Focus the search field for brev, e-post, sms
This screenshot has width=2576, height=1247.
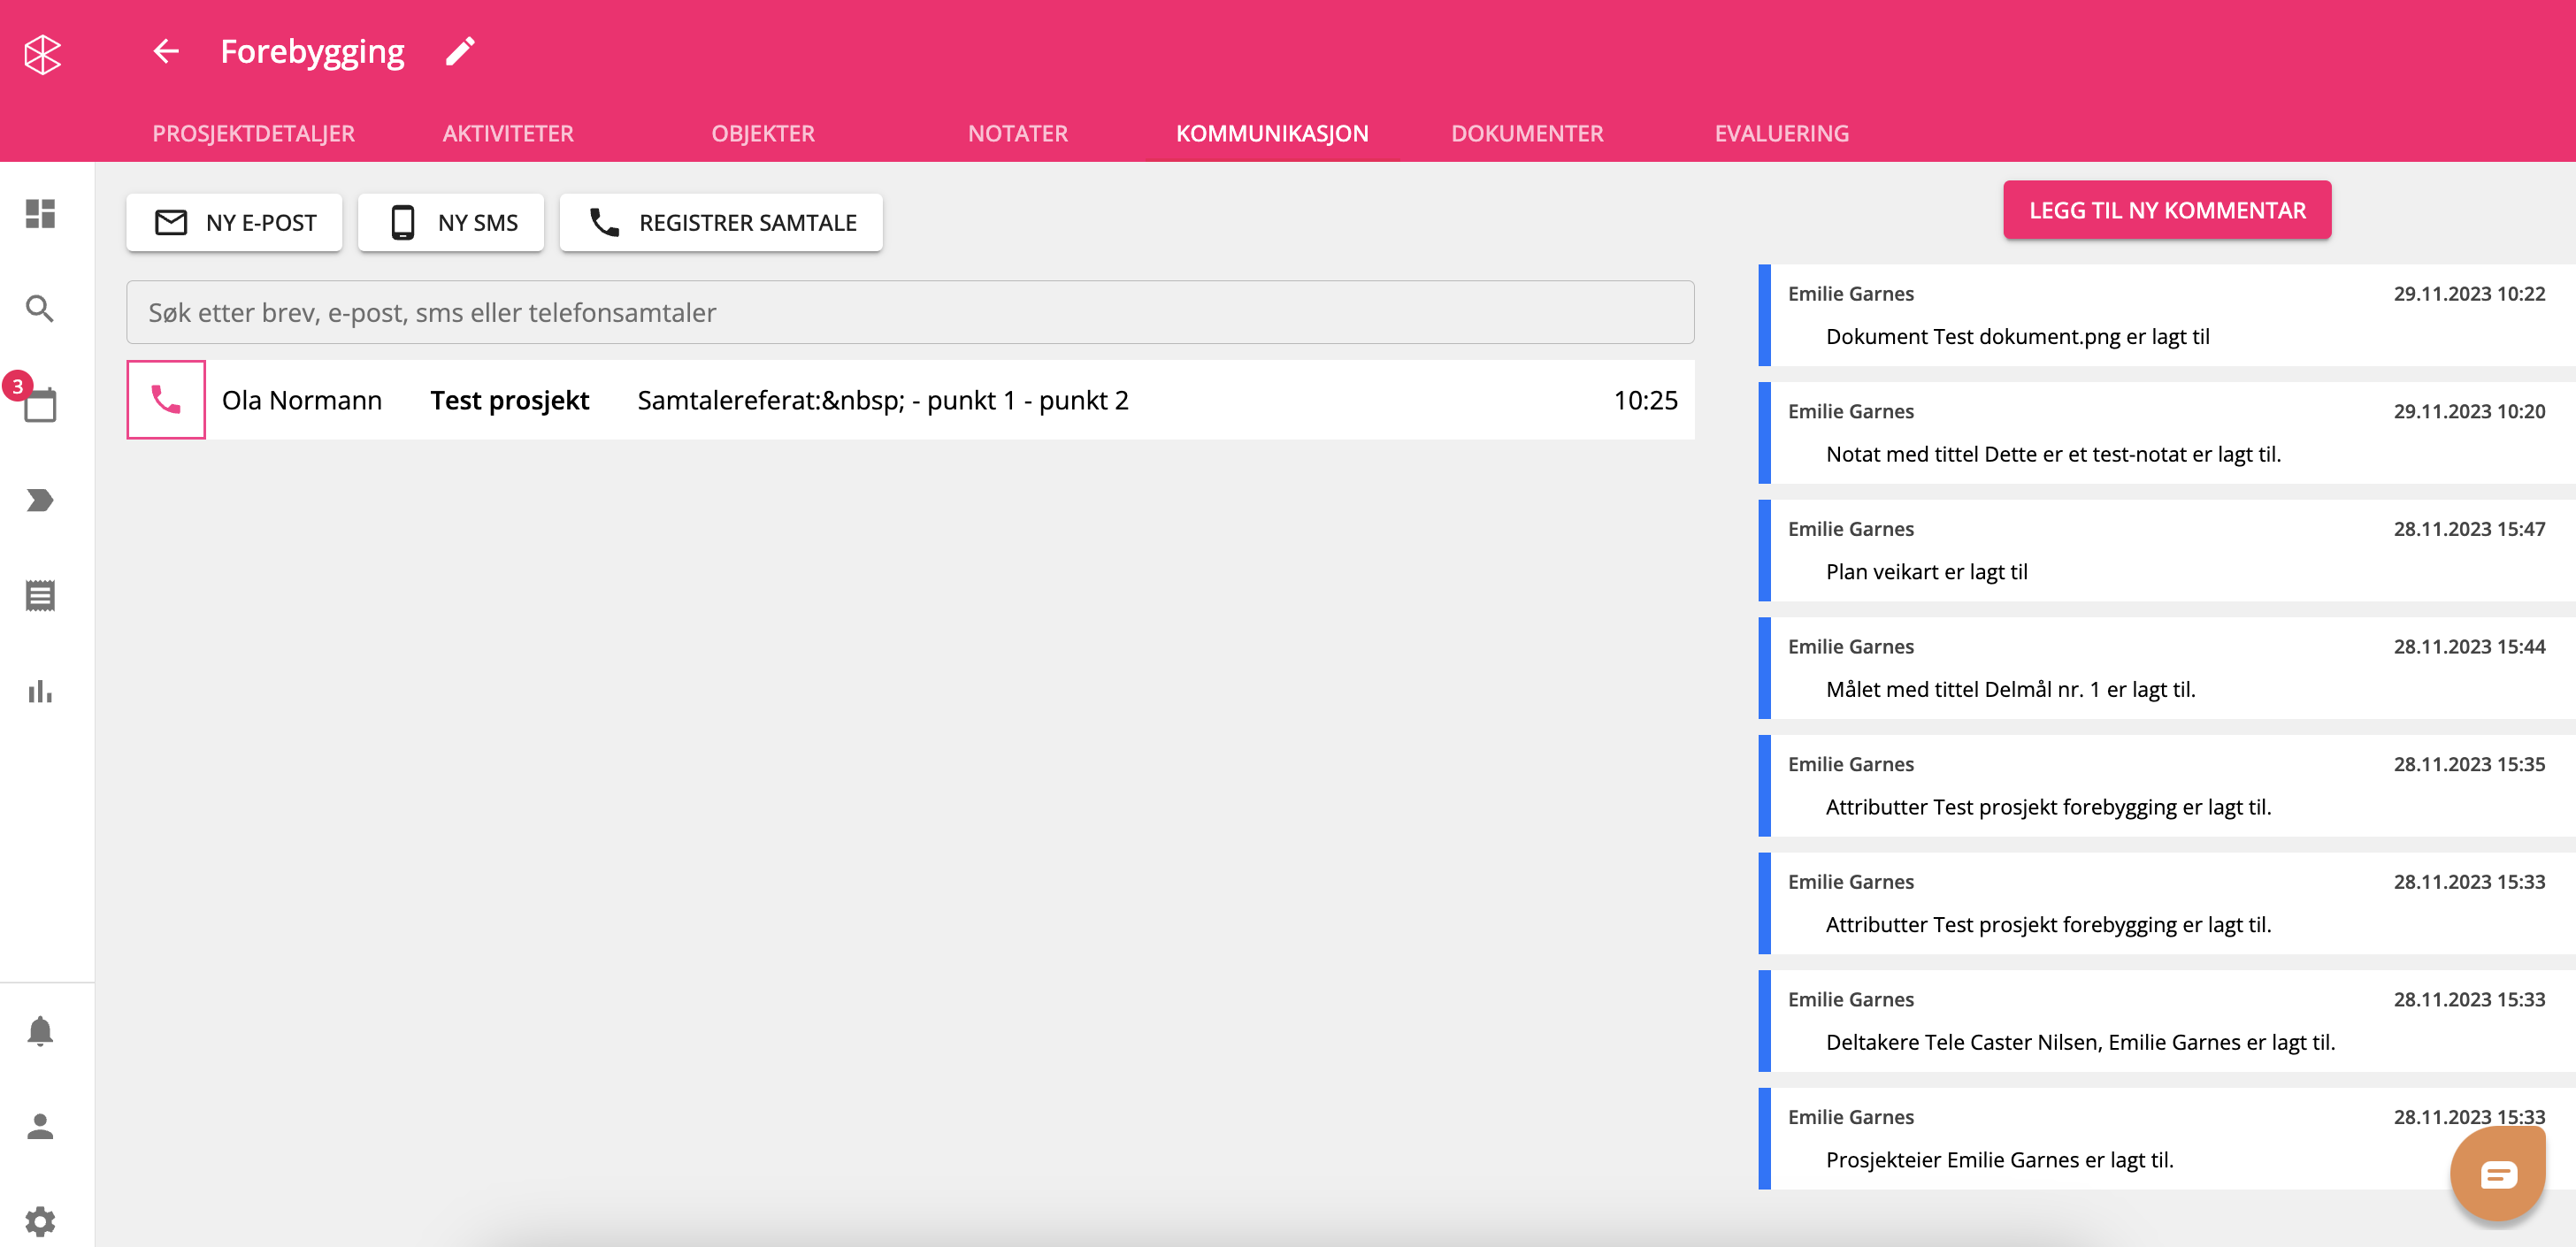coord(910,312)
